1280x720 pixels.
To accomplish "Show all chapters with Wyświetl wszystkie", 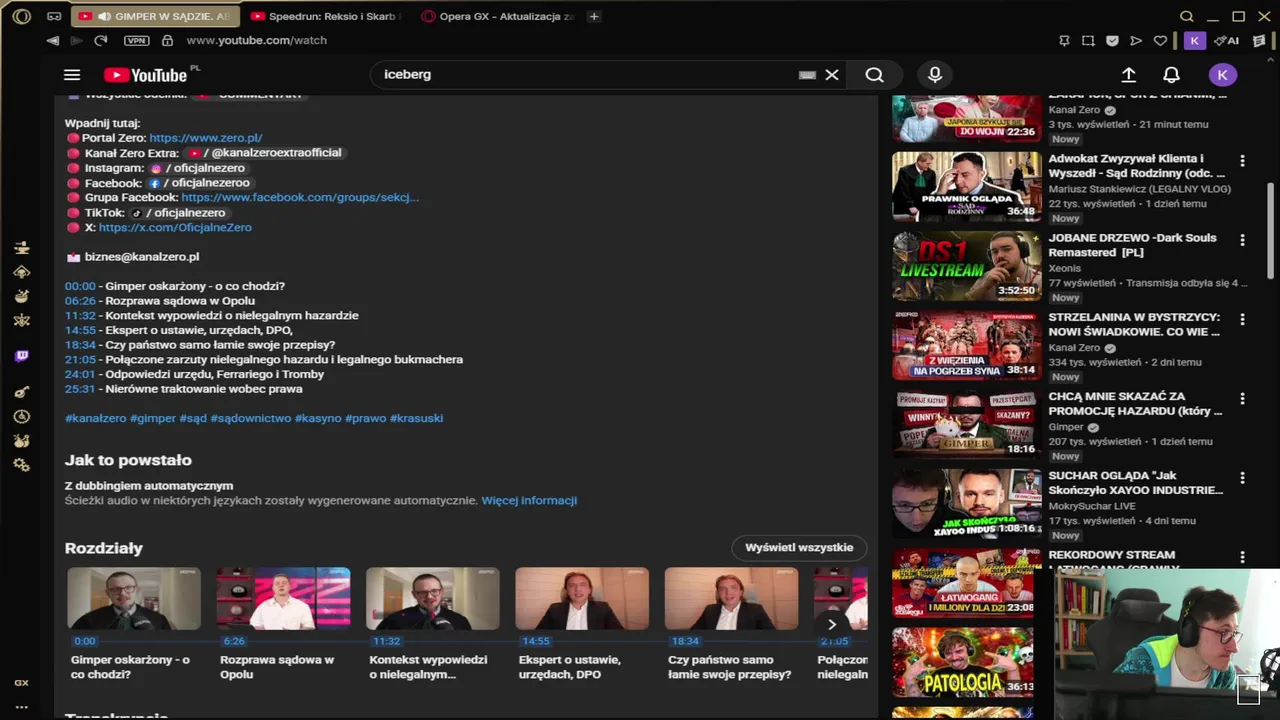I will pos(799,548).
